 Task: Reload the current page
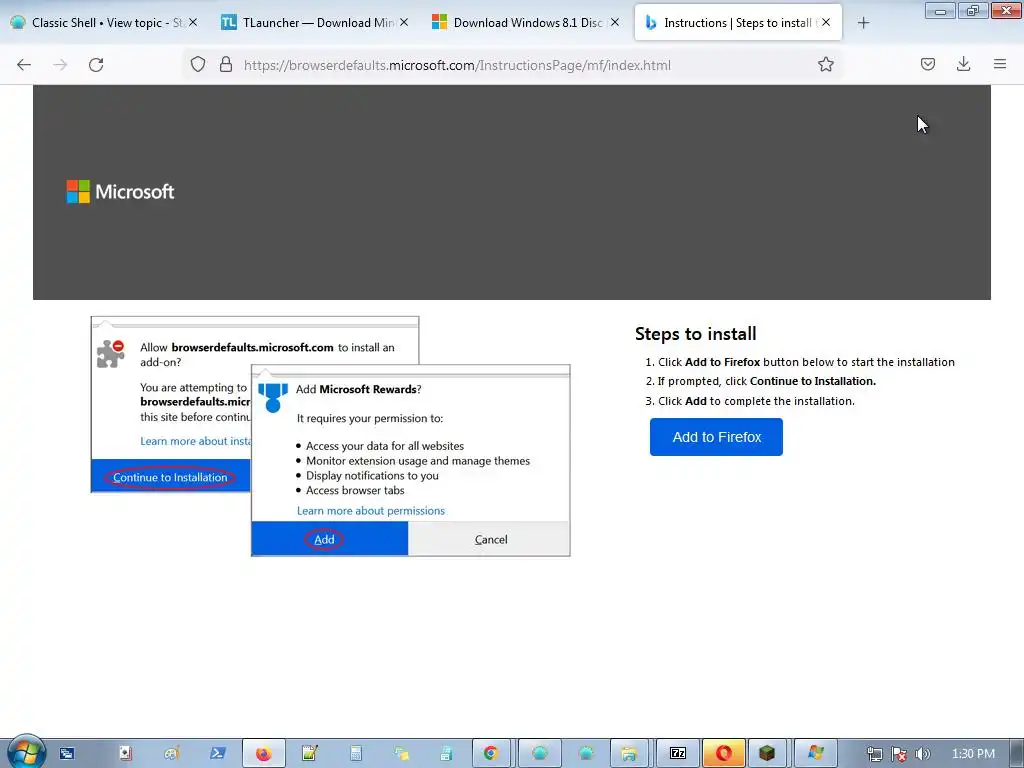point(96,65)
